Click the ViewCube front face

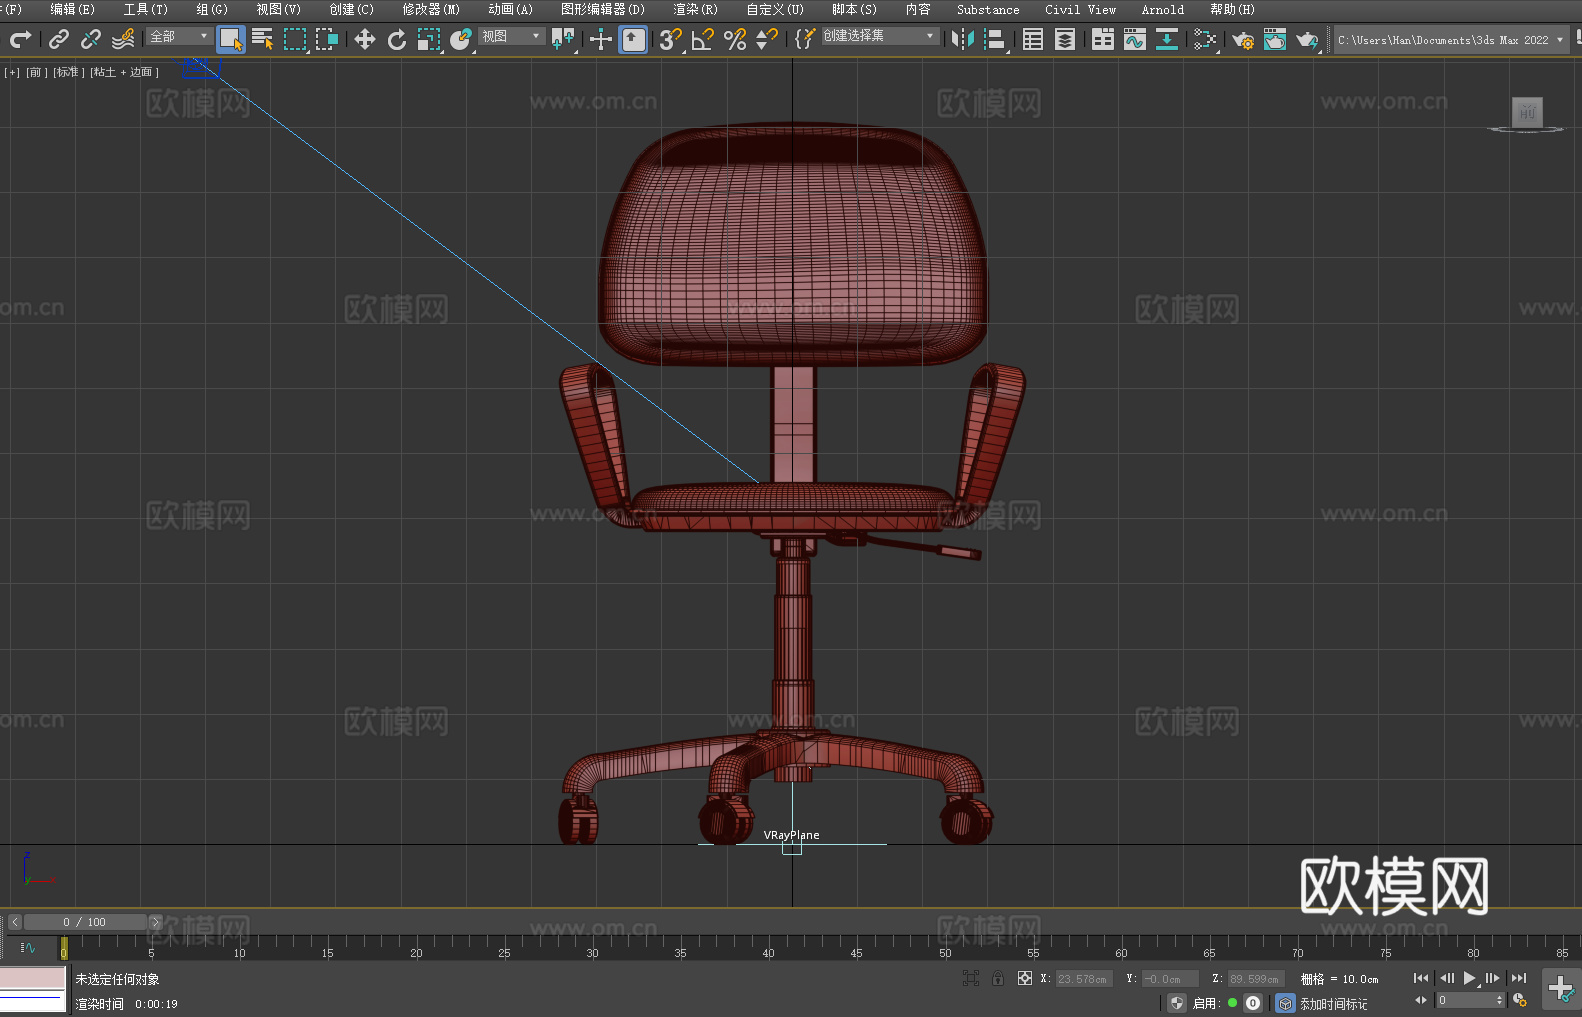pyautogui.click(x=1527, y=112)
